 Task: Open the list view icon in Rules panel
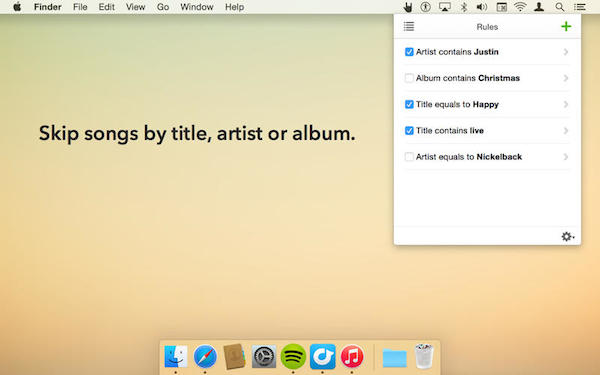pyautogui.click(x=409, y=26)
